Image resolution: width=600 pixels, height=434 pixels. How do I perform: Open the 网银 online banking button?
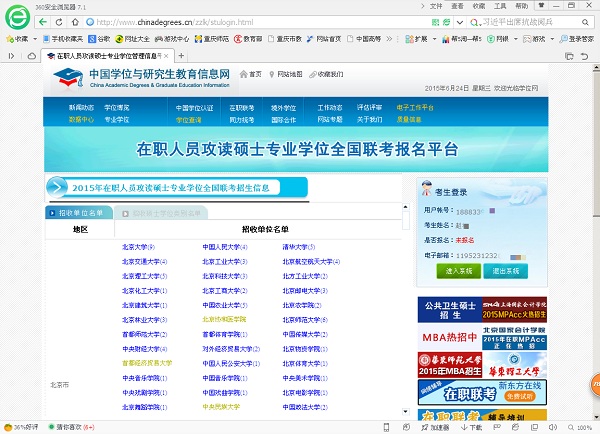pos(497,39)
